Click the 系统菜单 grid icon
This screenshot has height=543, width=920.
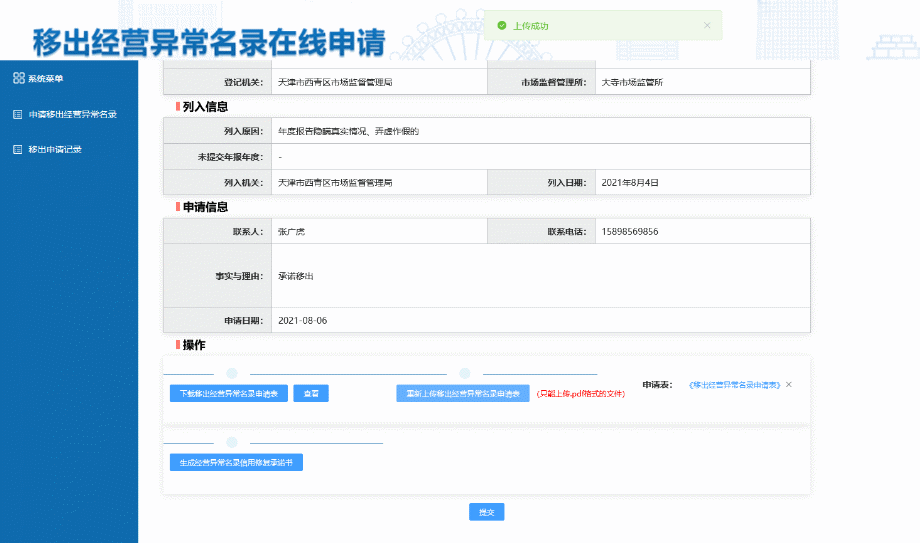(18, 78)
